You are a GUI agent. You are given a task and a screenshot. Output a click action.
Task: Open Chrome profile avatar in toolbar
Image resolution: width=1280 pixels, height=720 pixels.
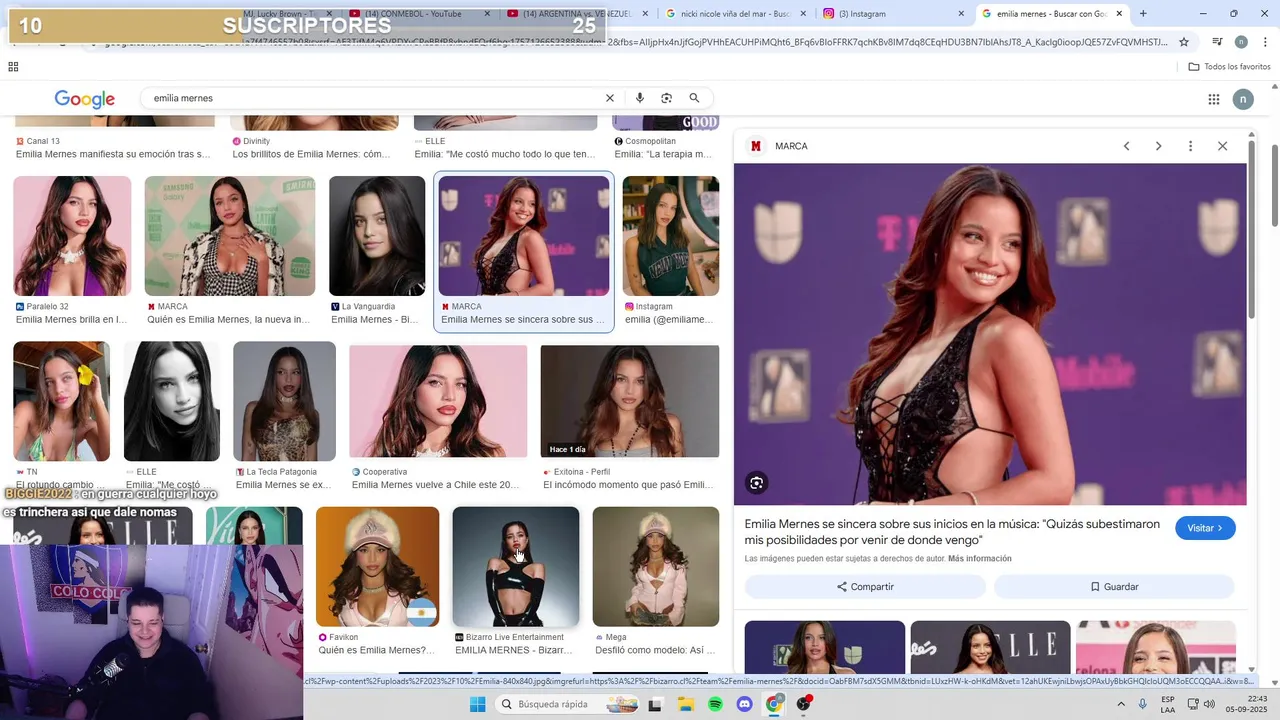[x=1241, y=42]
